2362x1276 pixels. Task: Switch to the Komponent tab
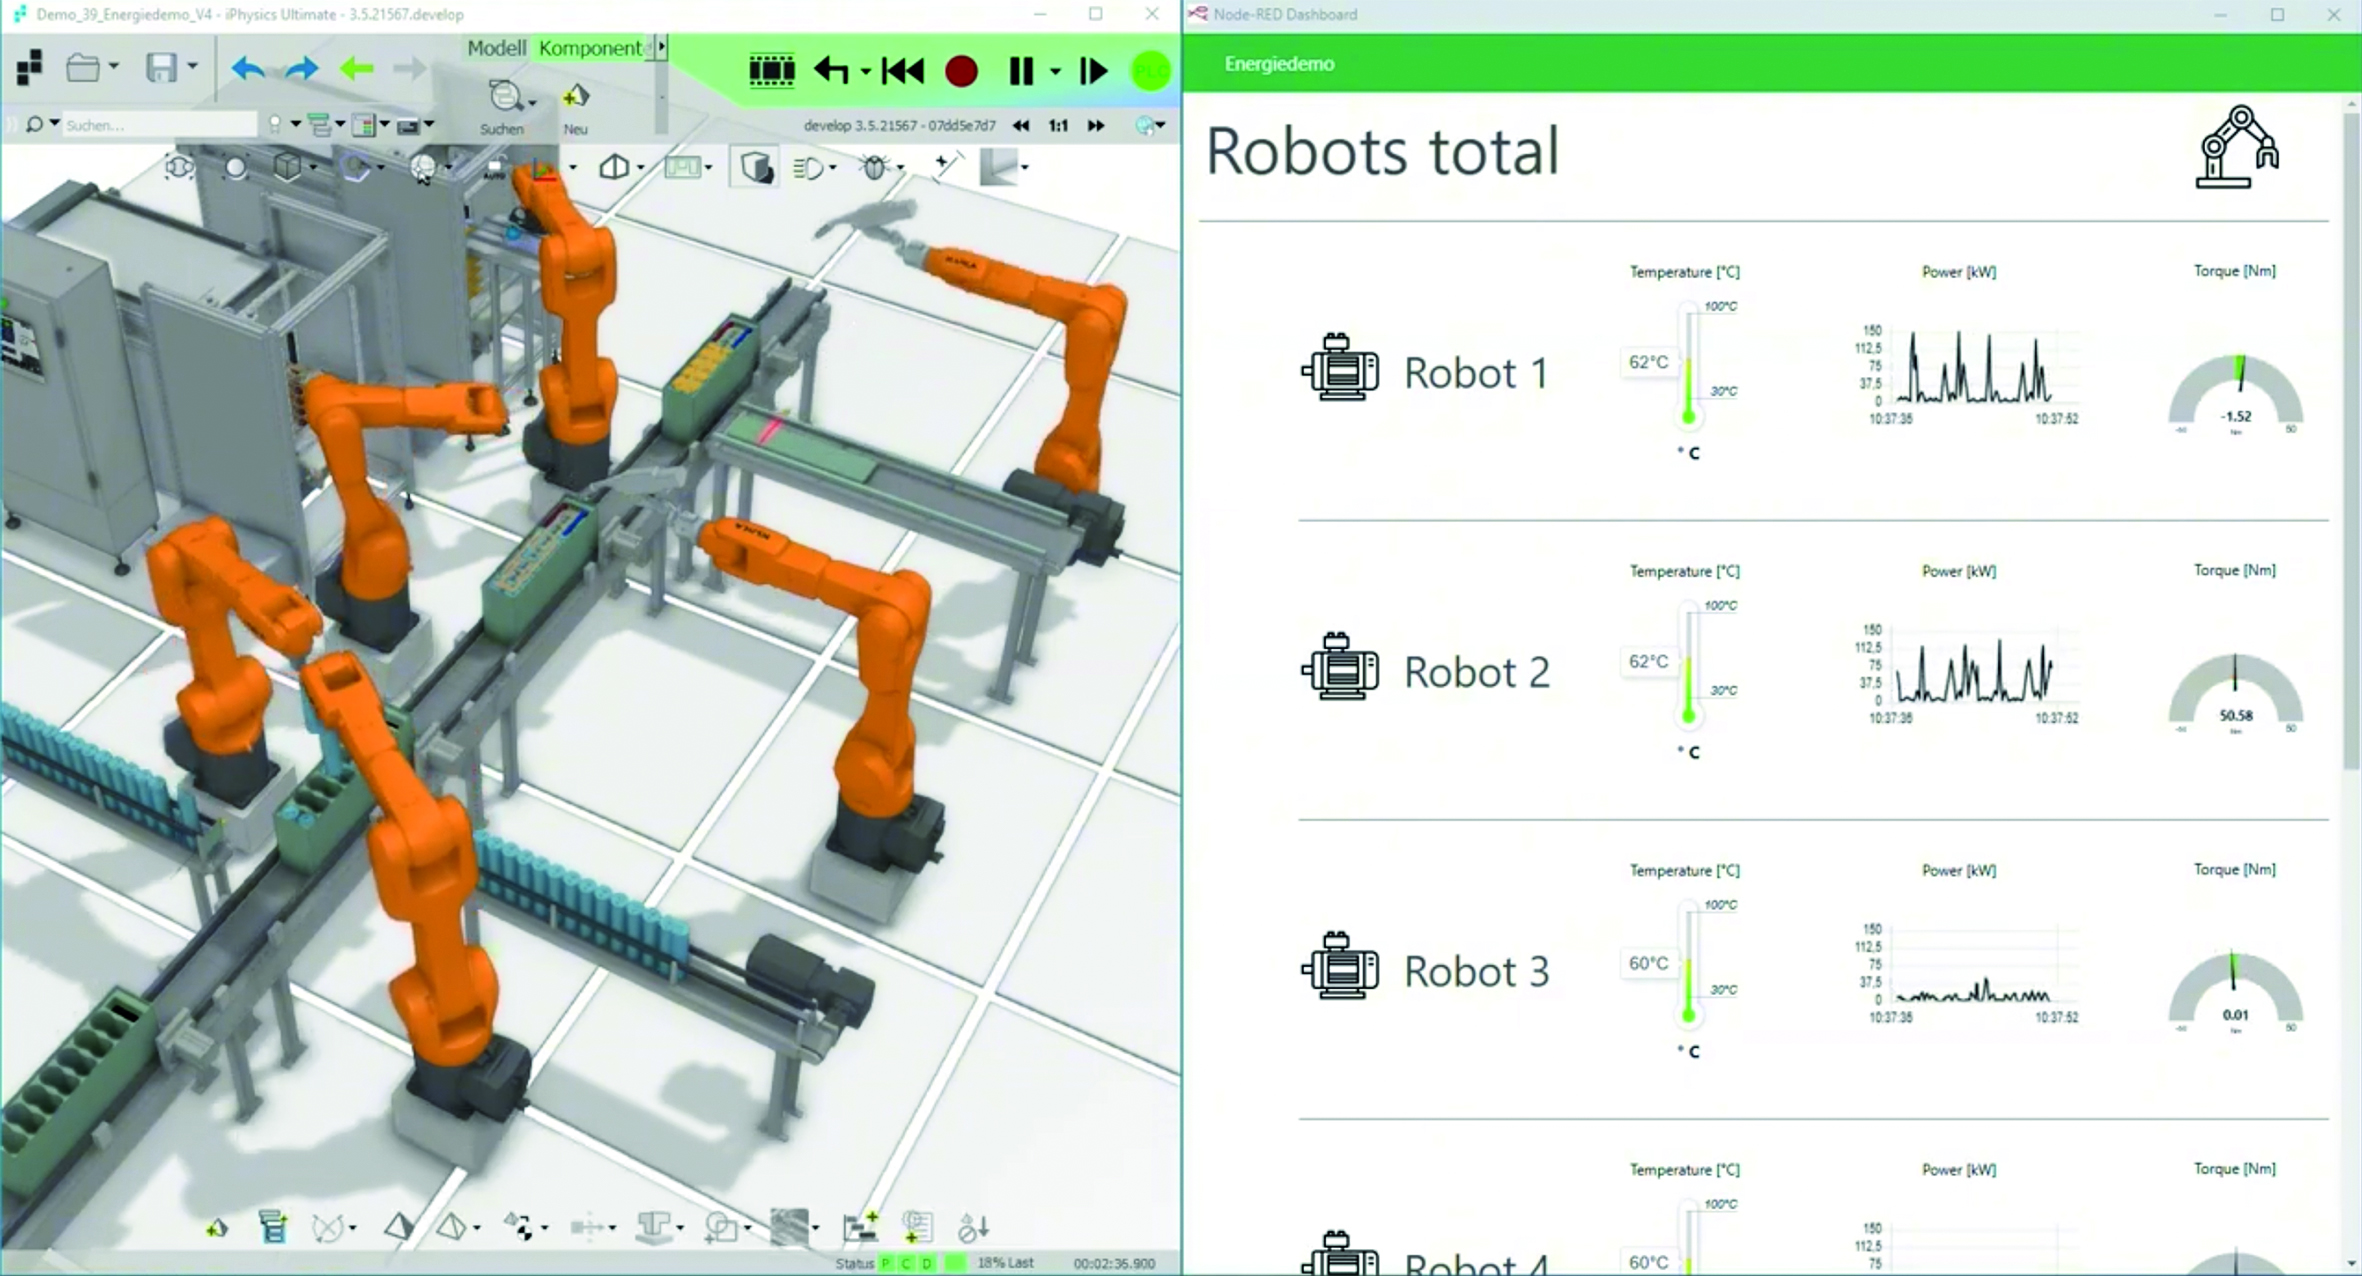point(589,48)
